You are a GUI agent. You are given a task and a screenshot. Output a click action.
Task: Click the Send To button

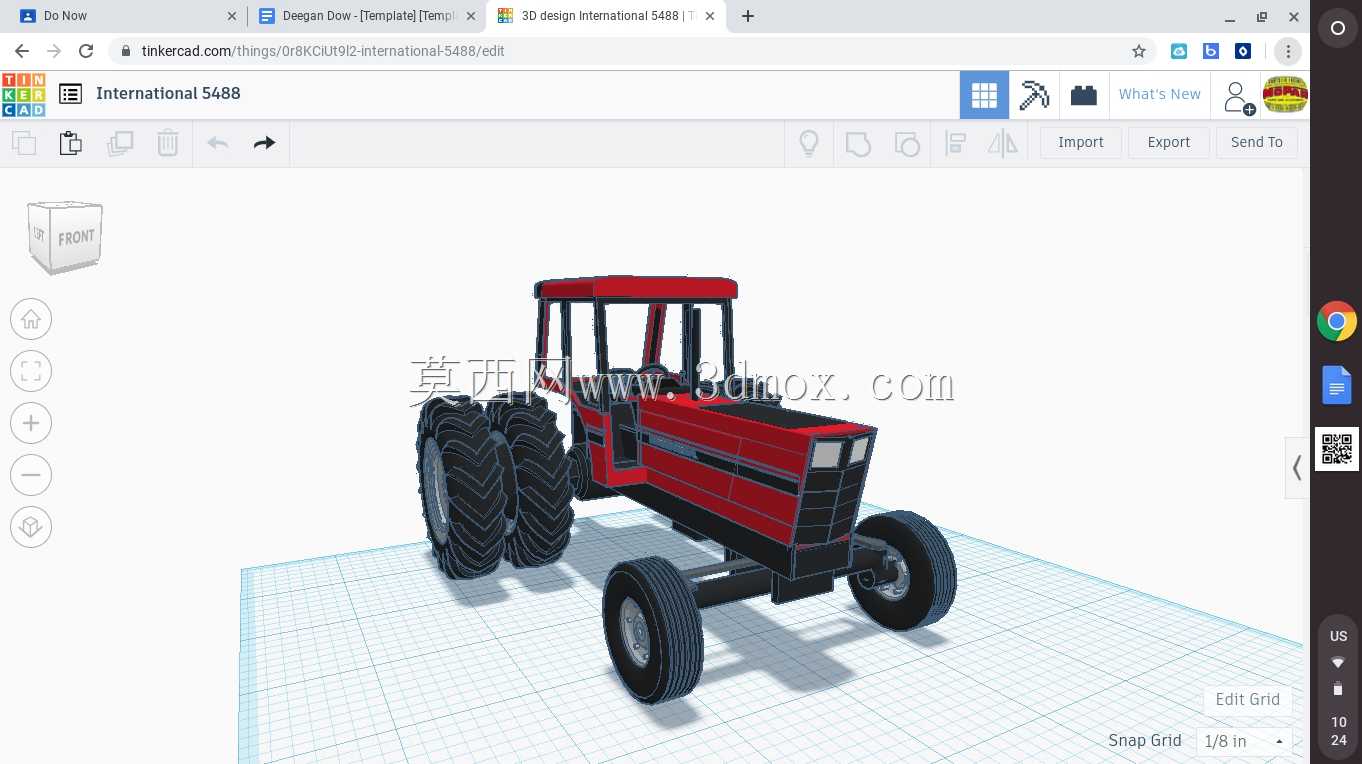tap(1257, 143)
